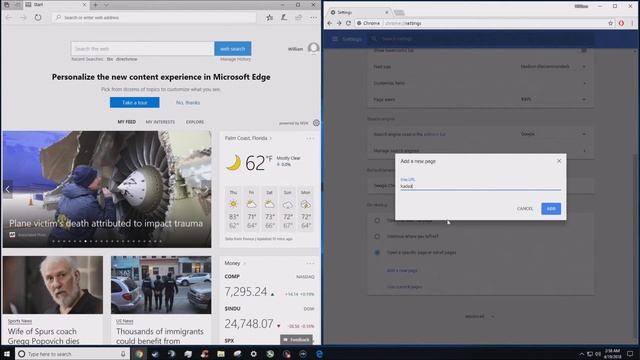640x360 pixels.
Task: Expand the Customize fonts row arrow
Action: click(x=584, y=83)
